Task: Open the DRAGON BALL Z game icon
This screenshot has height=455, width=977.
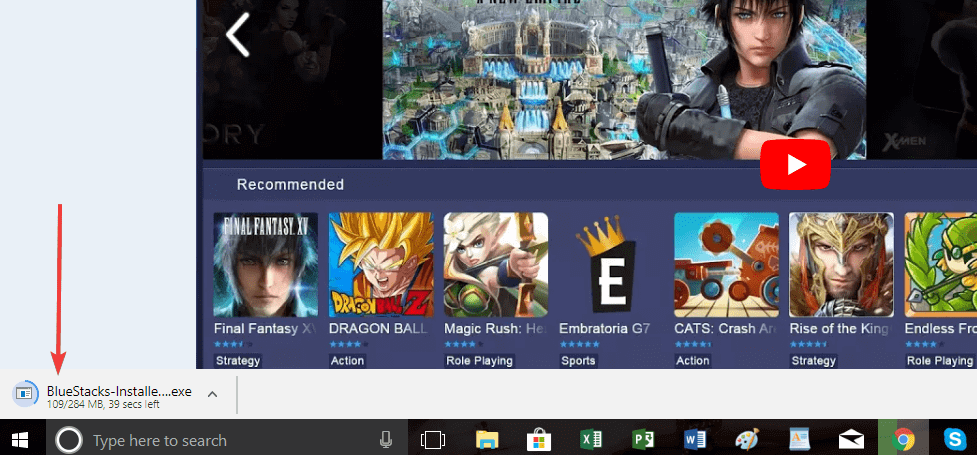Action: [381, 265]
